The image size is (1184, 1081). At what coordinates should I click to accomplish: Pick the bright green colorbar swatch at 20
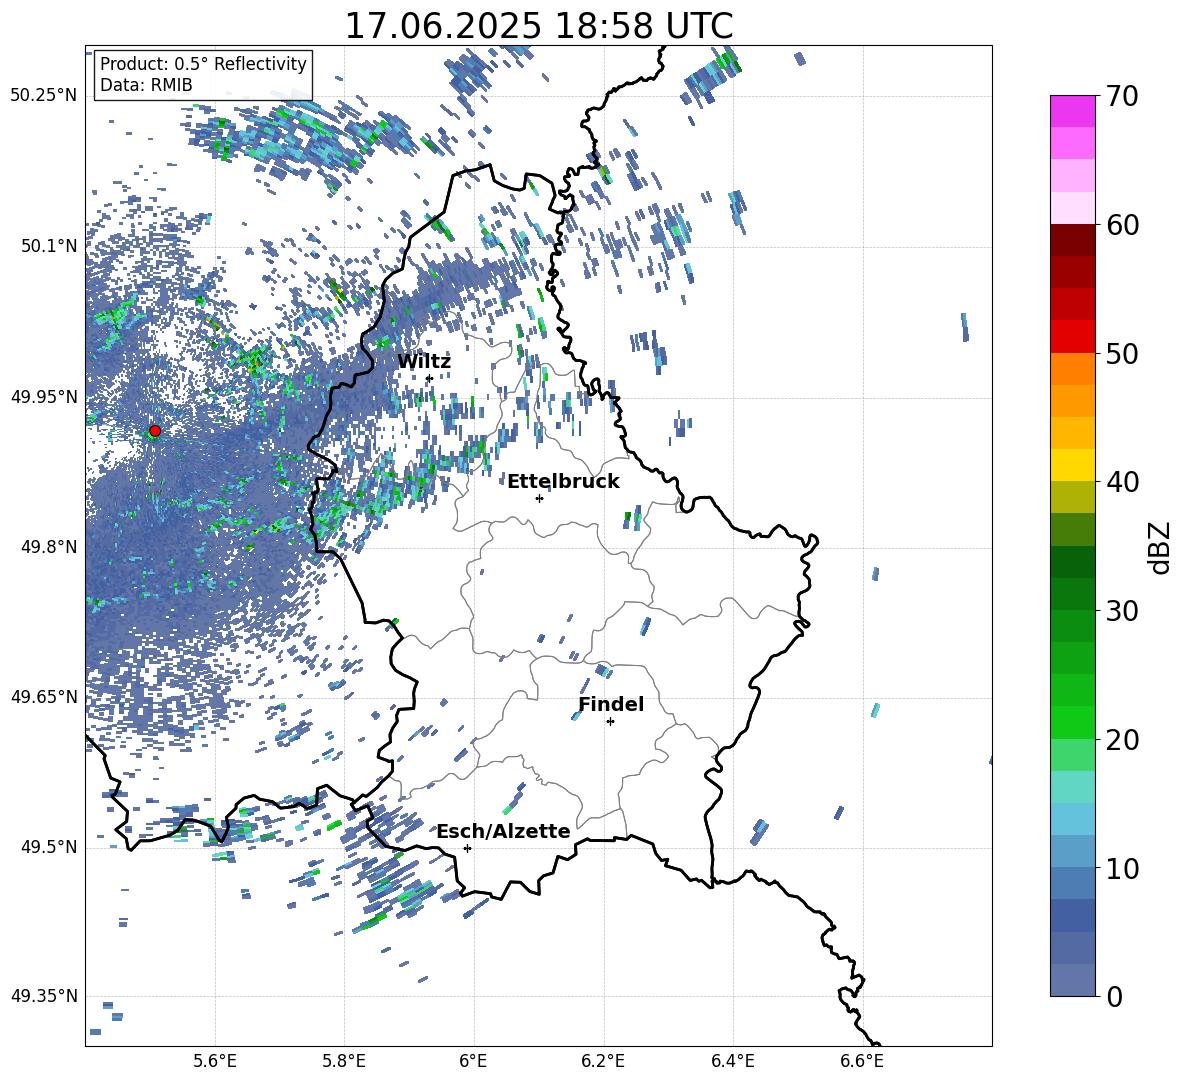tap(1072, 722)
